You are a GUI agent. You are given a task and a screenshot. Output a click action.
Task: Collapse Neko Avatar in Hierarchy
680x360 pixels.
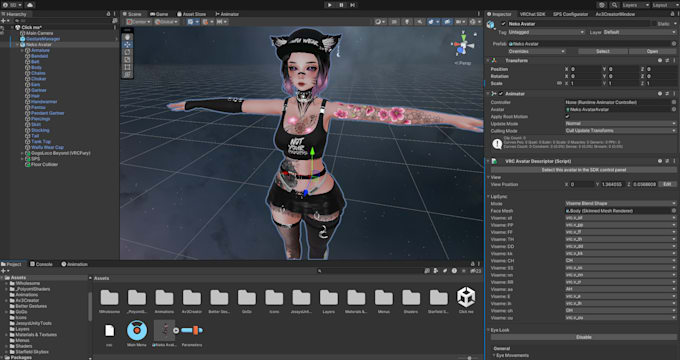click(x=17, y=45)
